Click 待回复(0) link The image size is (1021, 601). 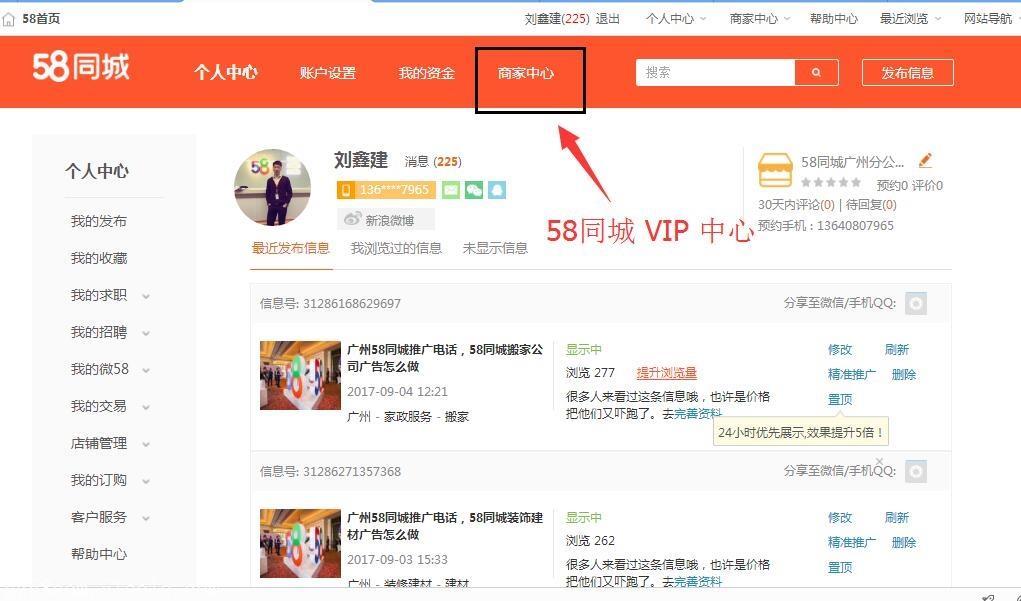pyautogui.click(x=871, y=204)
